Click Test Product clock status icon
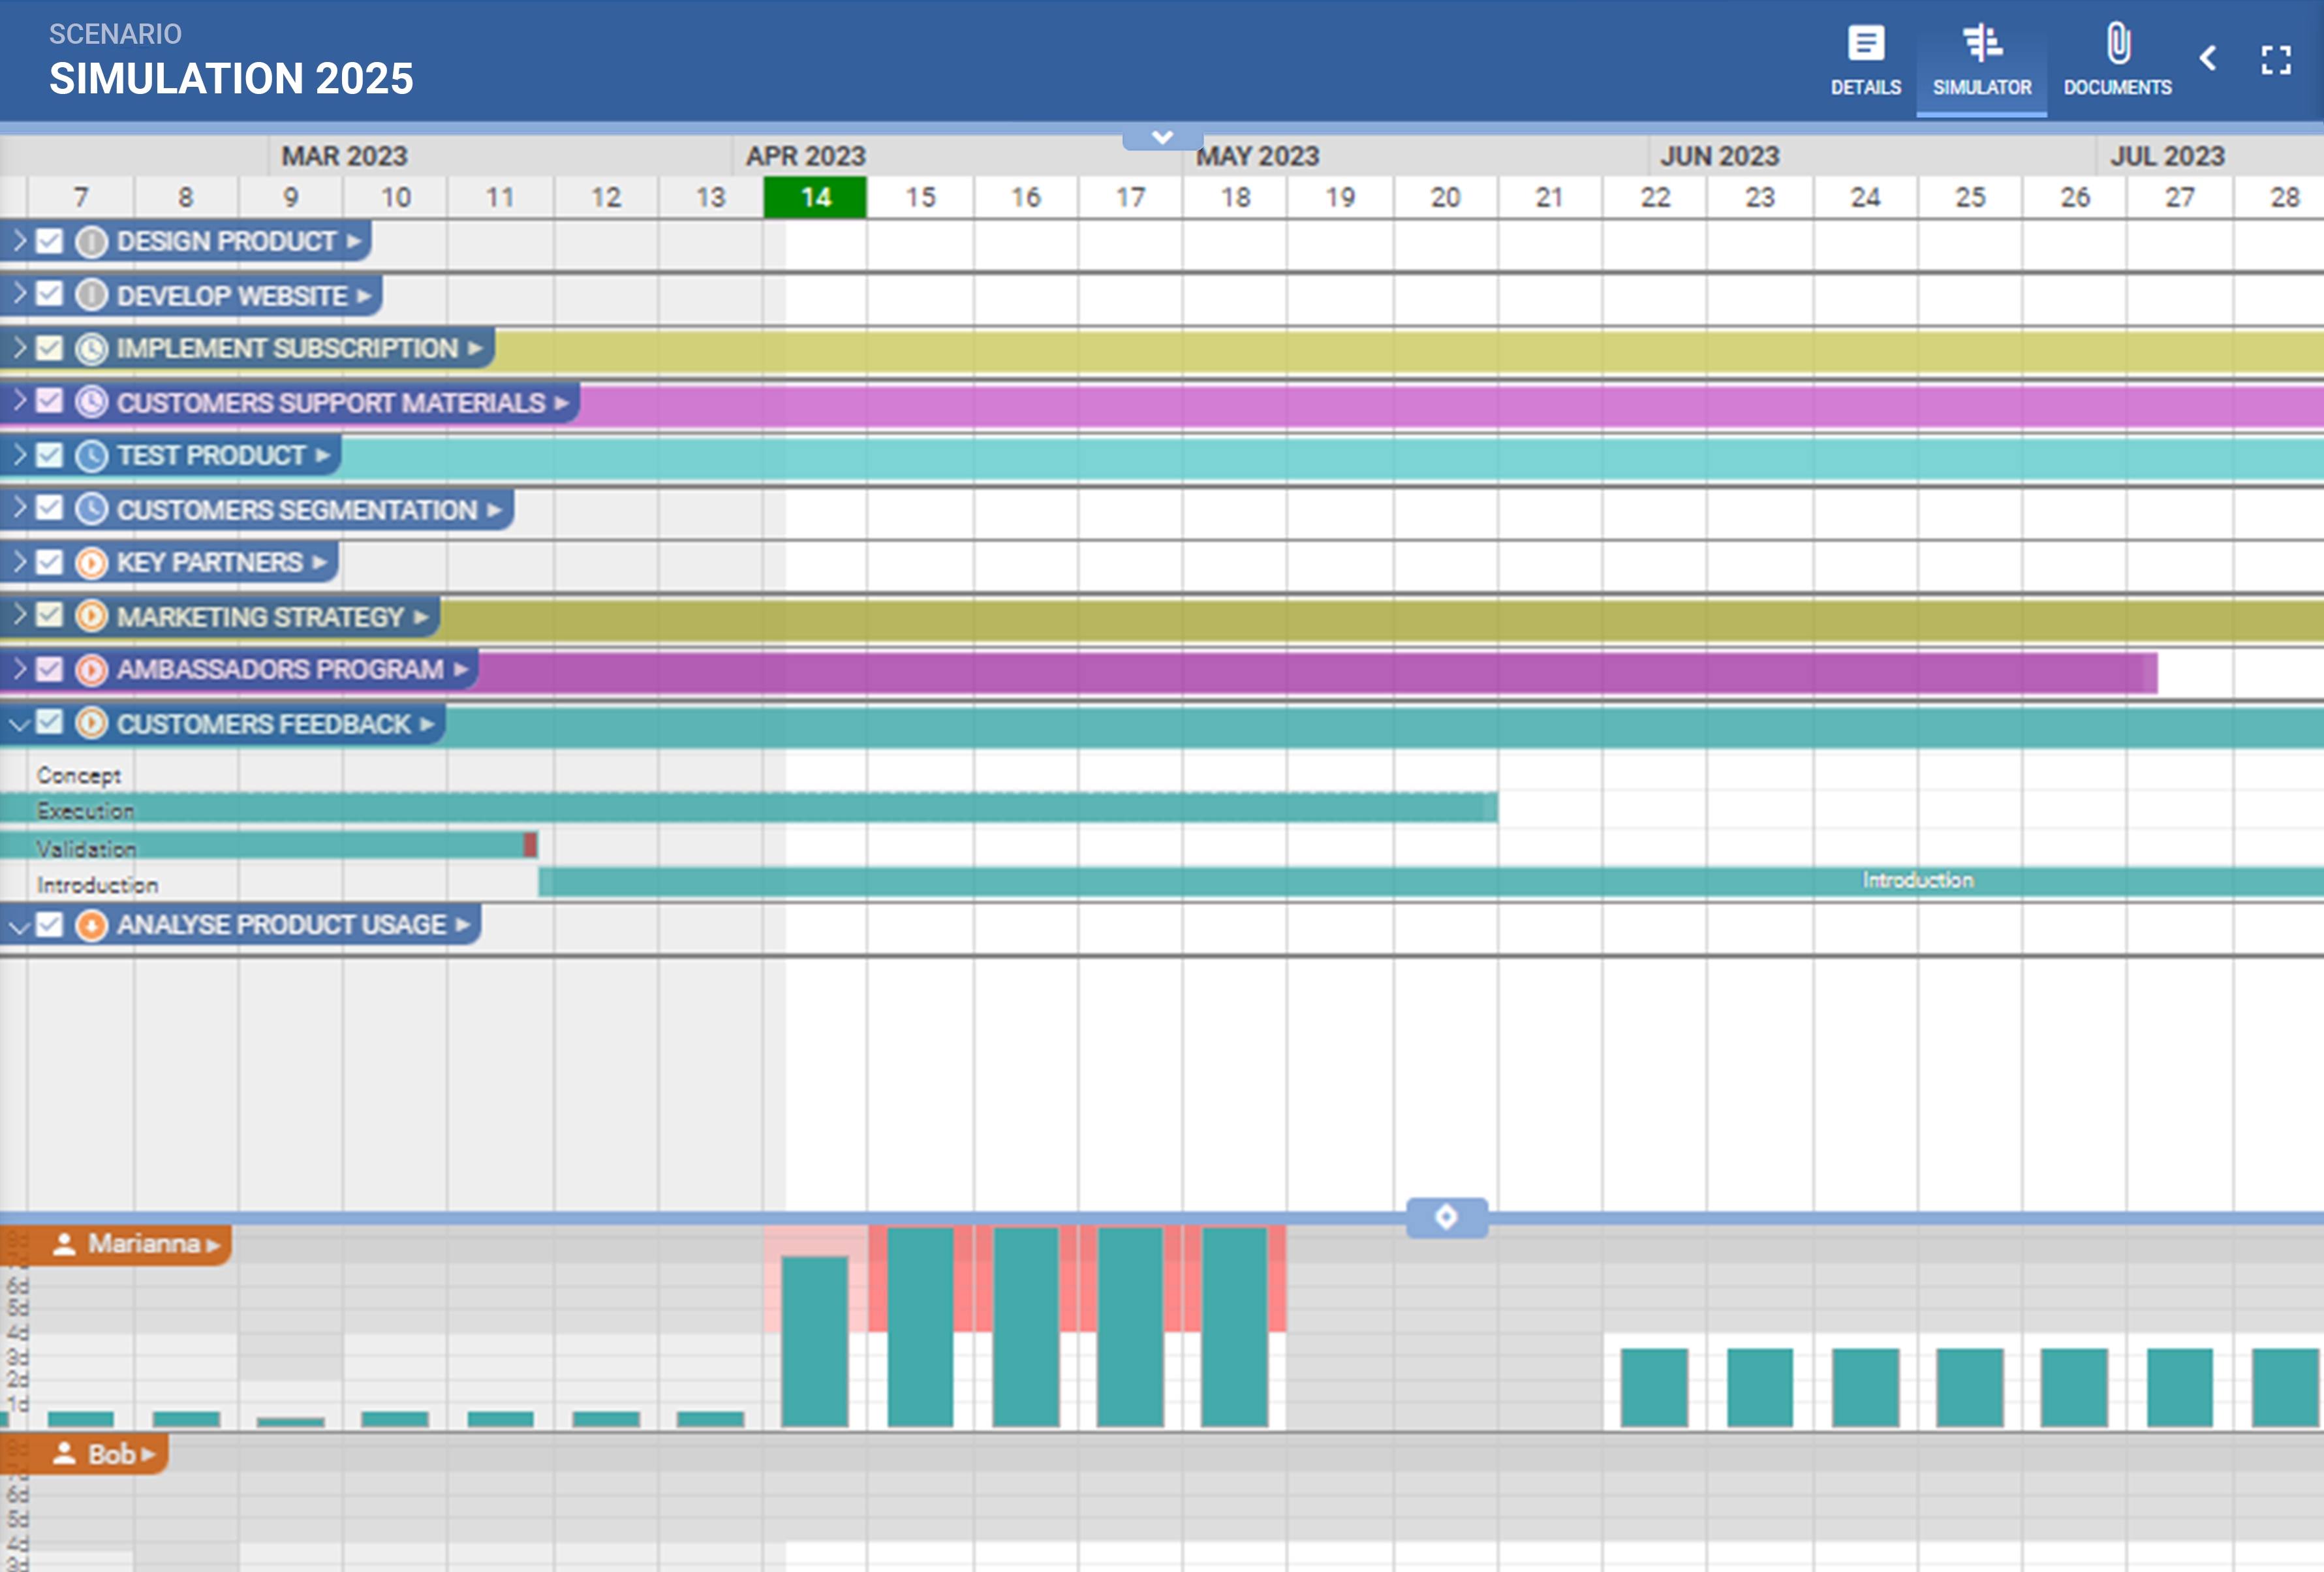 coord(91,456)
